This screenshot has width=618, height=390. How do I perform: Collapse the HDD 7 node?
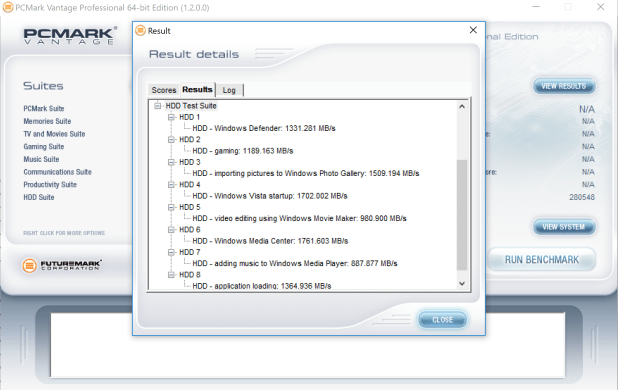(171, 252)
